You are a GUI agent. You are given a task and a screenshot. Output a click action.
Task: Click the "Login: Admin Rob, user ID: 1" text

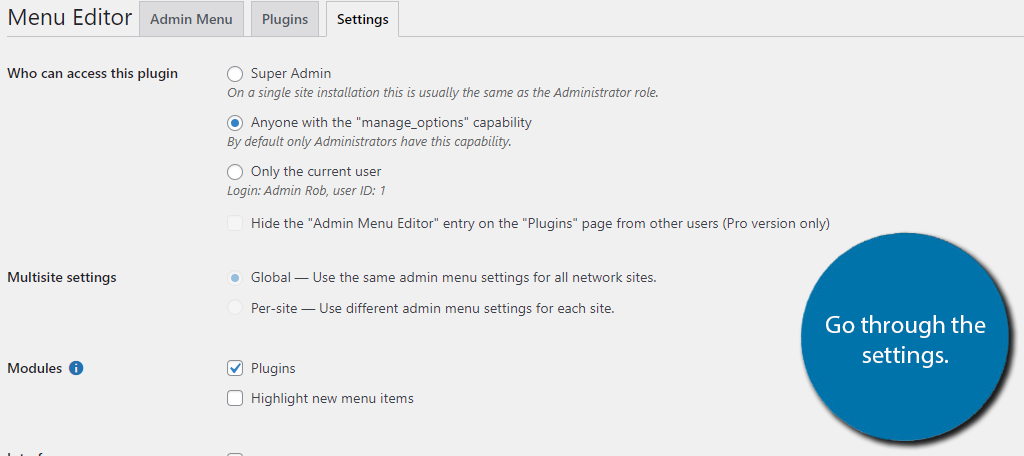point(306,190)
